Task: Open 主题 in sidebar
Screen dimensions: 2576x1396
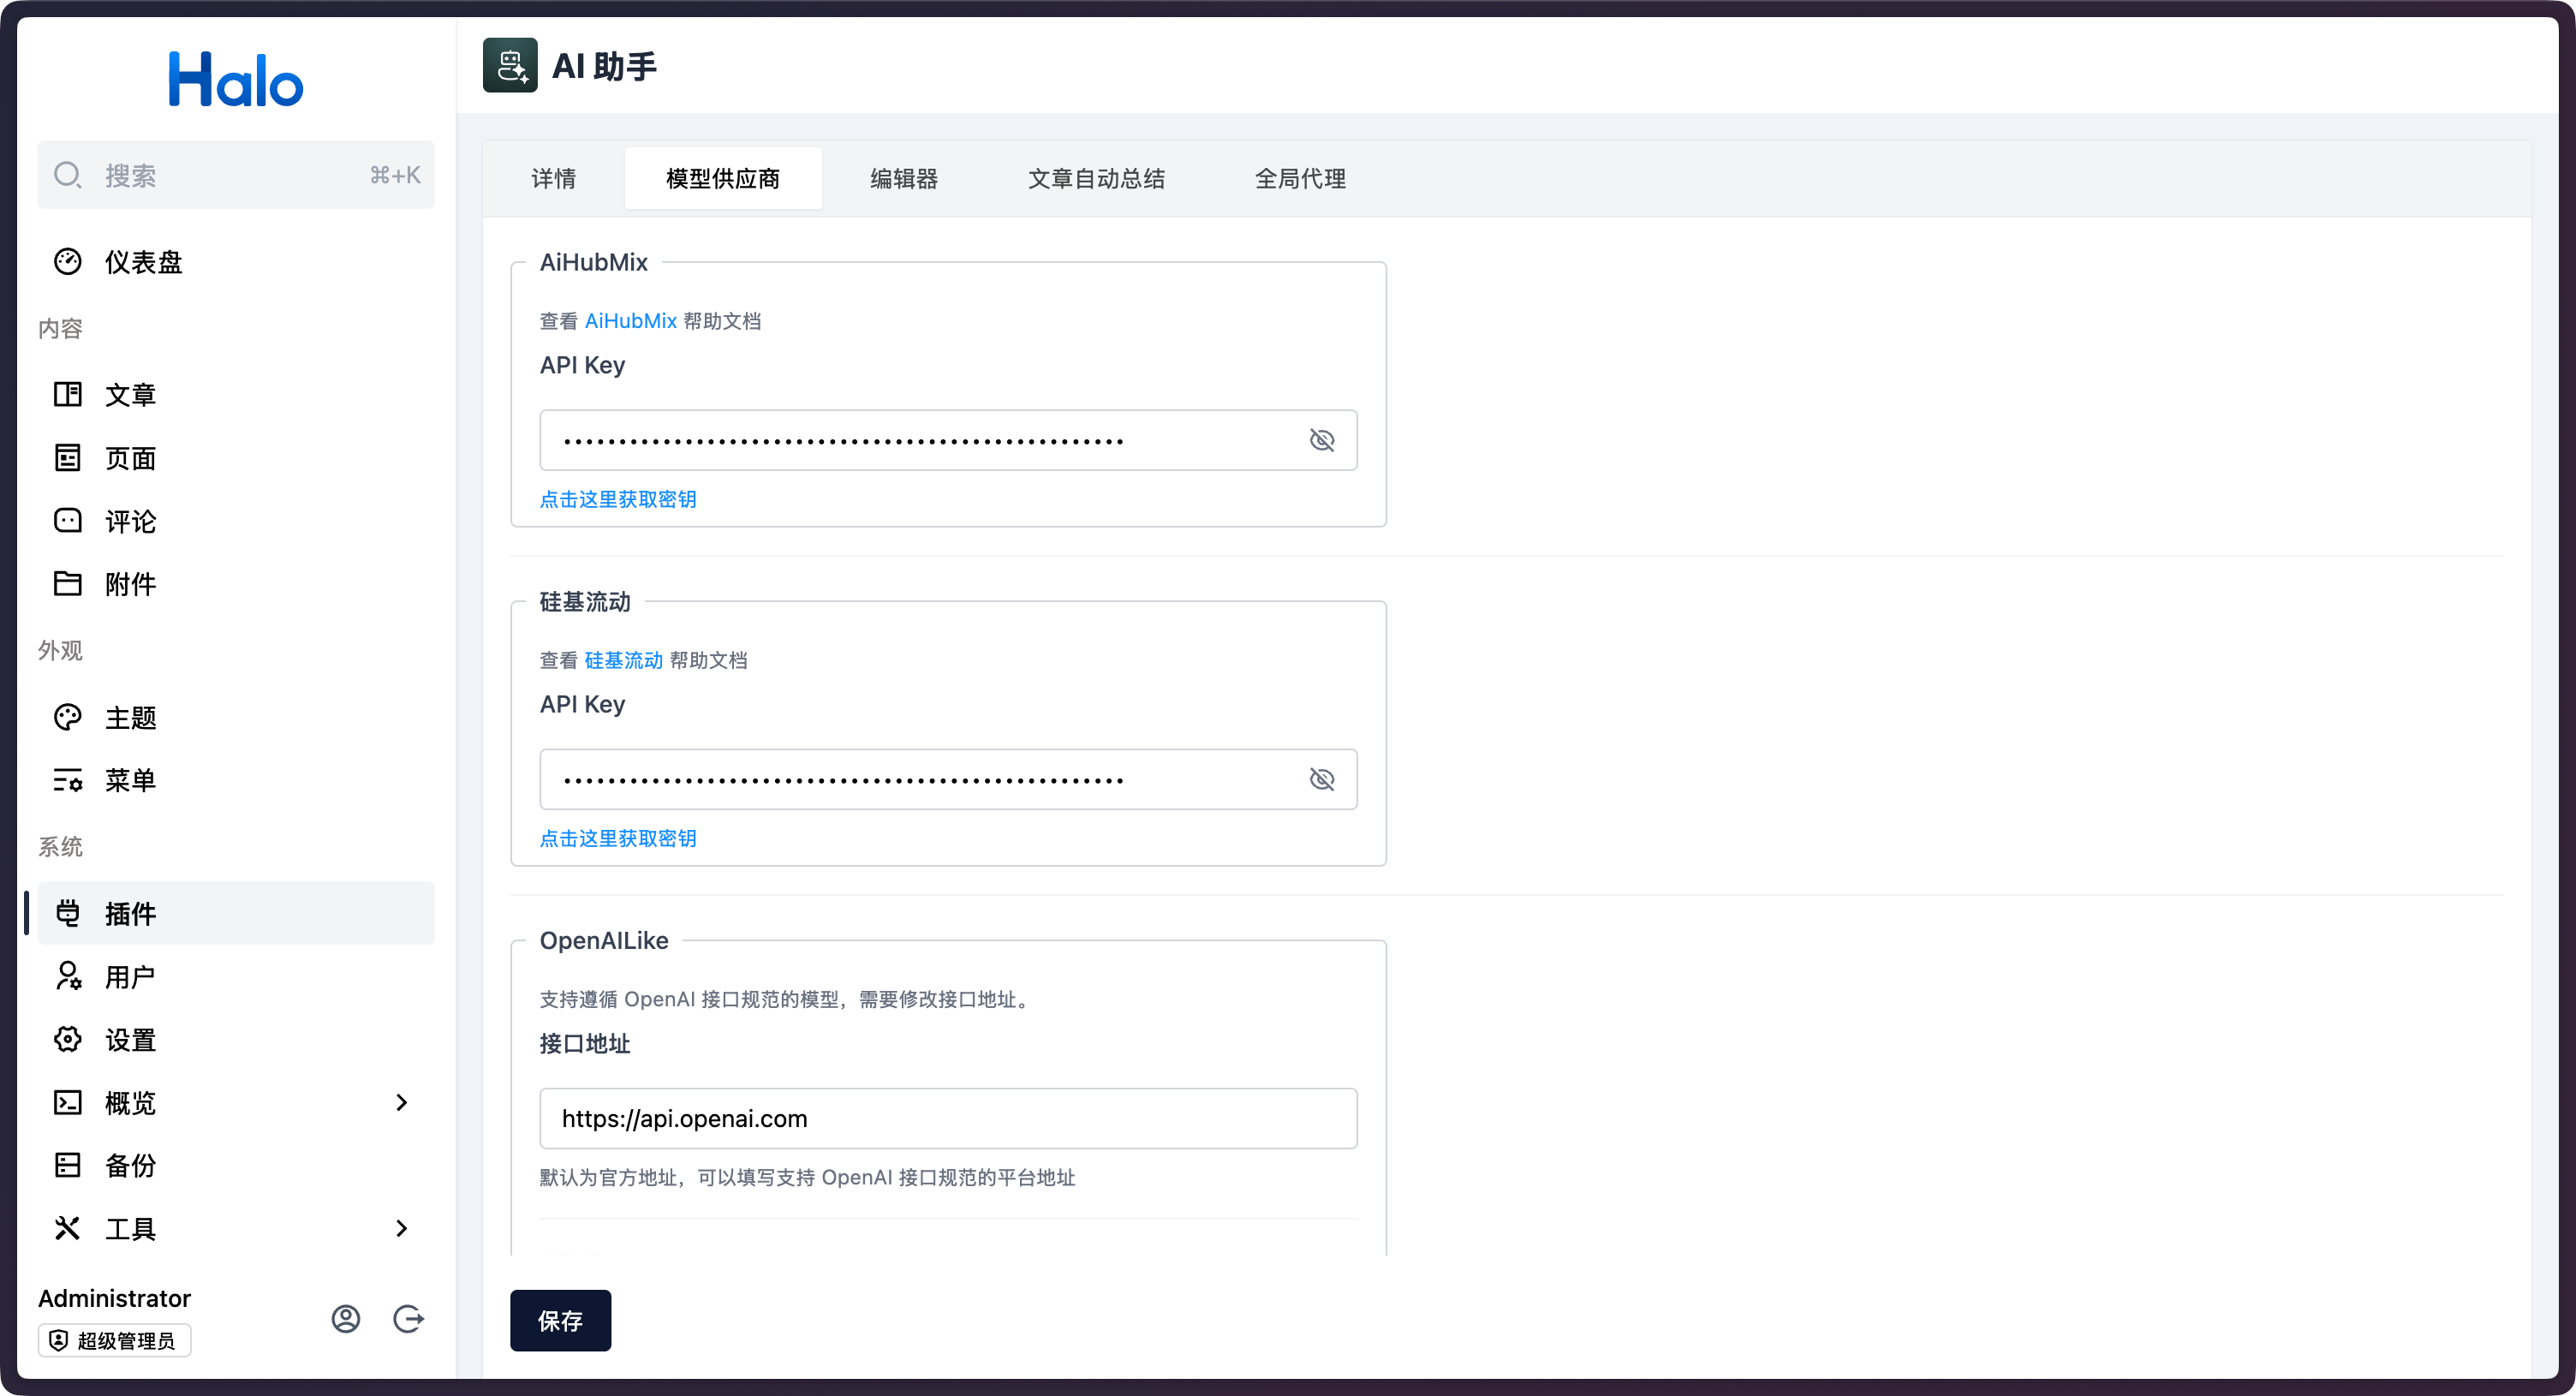Action: 236,717
